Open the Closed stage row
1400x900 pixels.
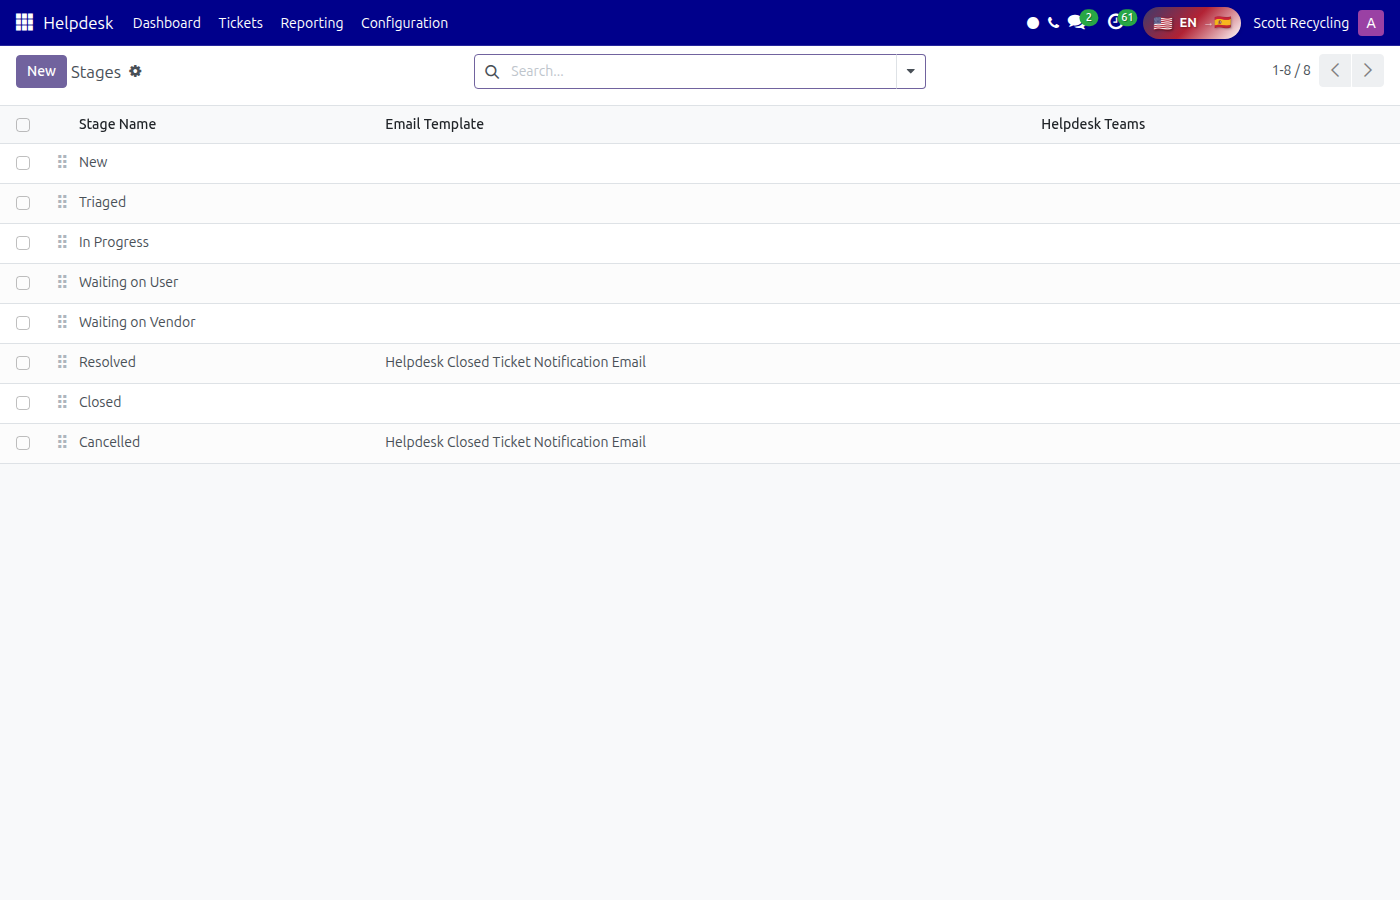700,403
